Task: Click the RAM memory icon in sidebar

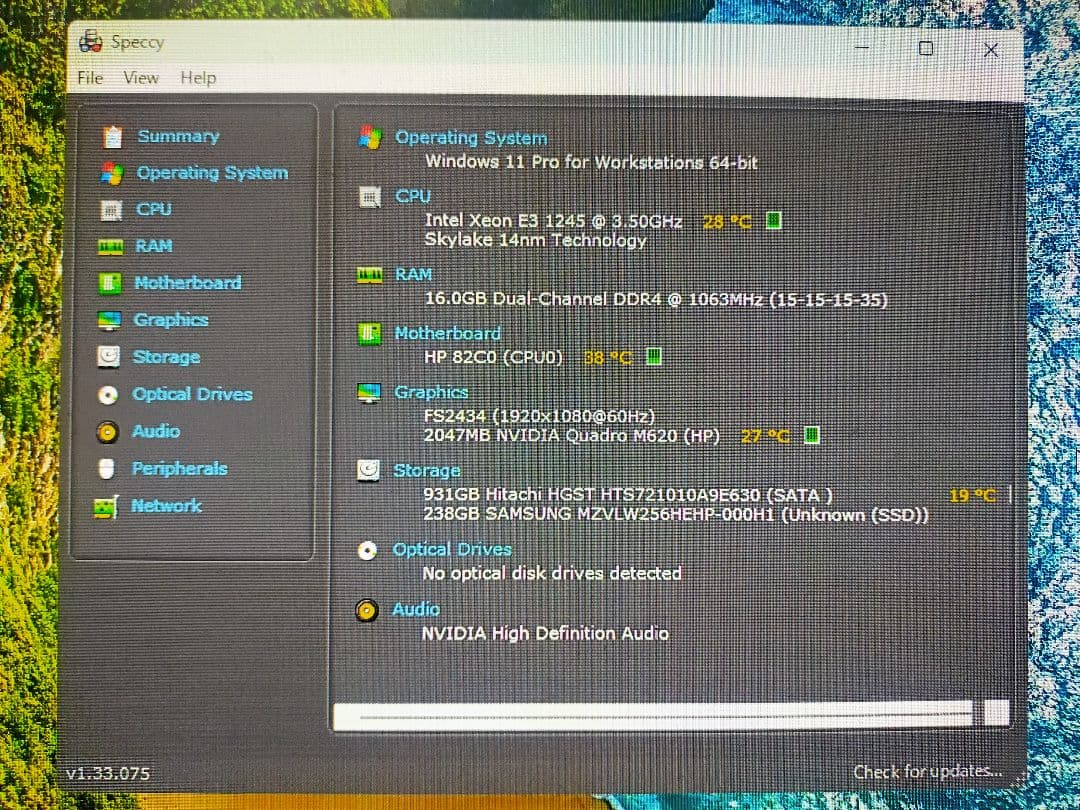Action: click(112, 246)
